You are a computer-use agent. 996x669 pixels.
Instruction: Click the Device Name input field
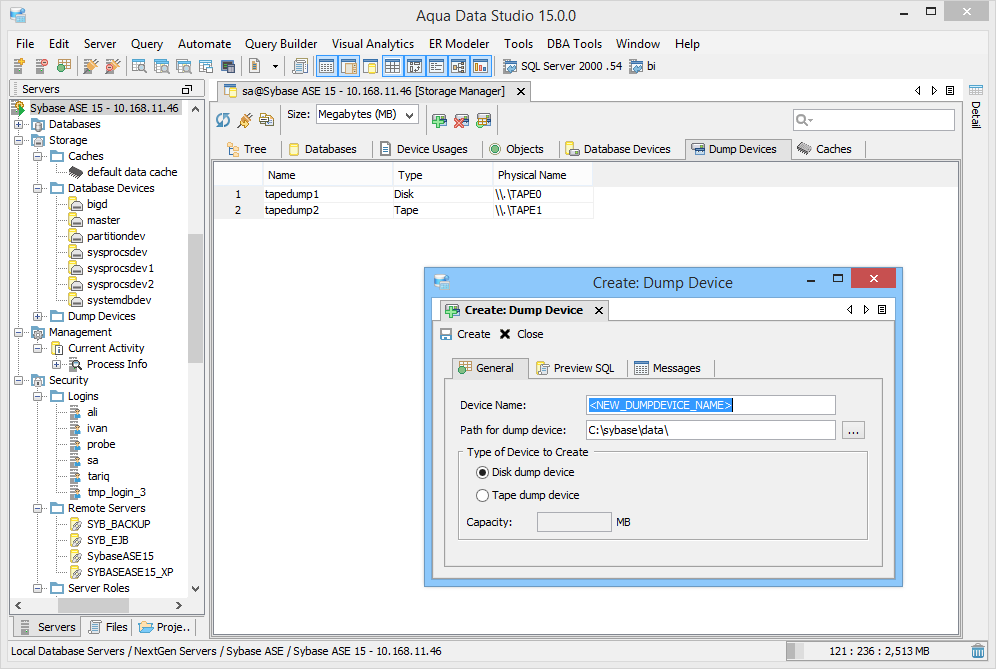tap(710, 404)
